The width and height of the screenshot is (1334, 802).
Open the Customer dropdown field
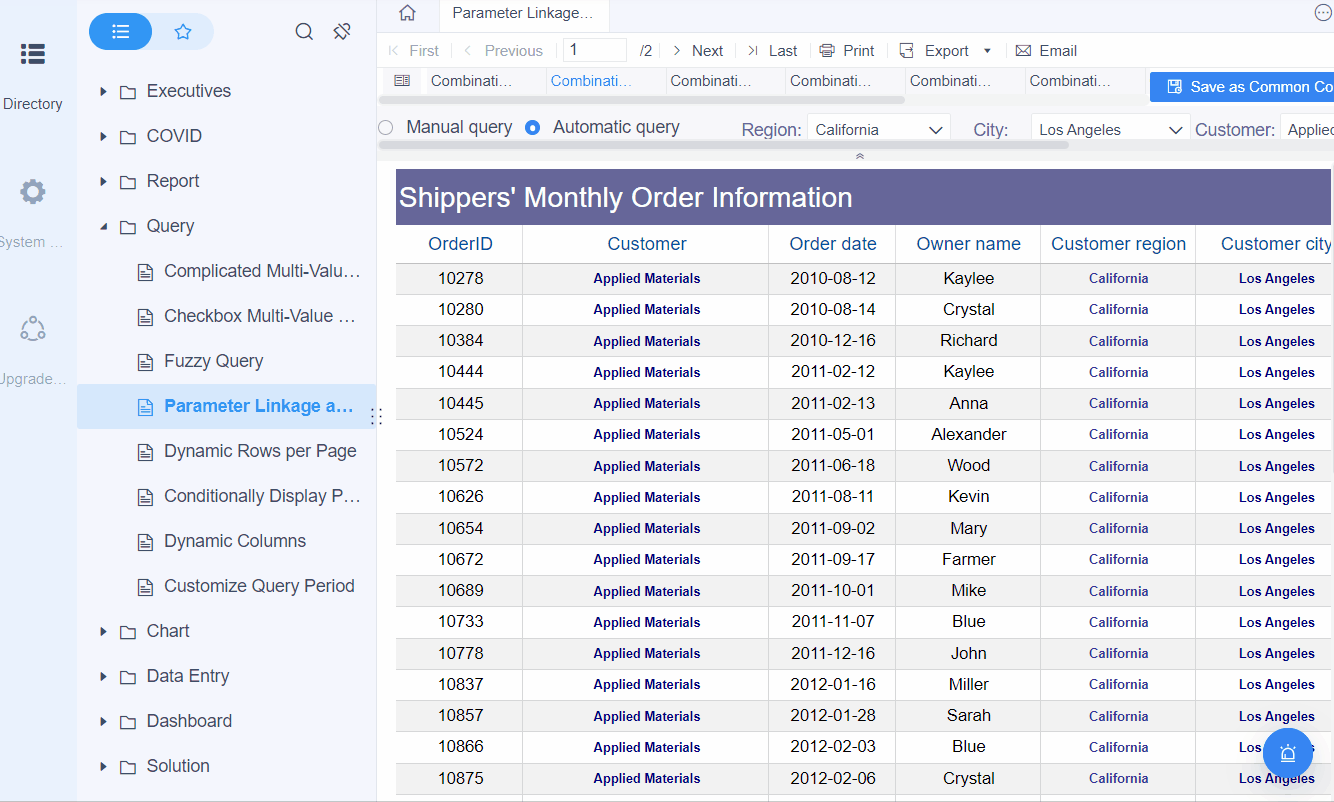[x=1307, y=129]
